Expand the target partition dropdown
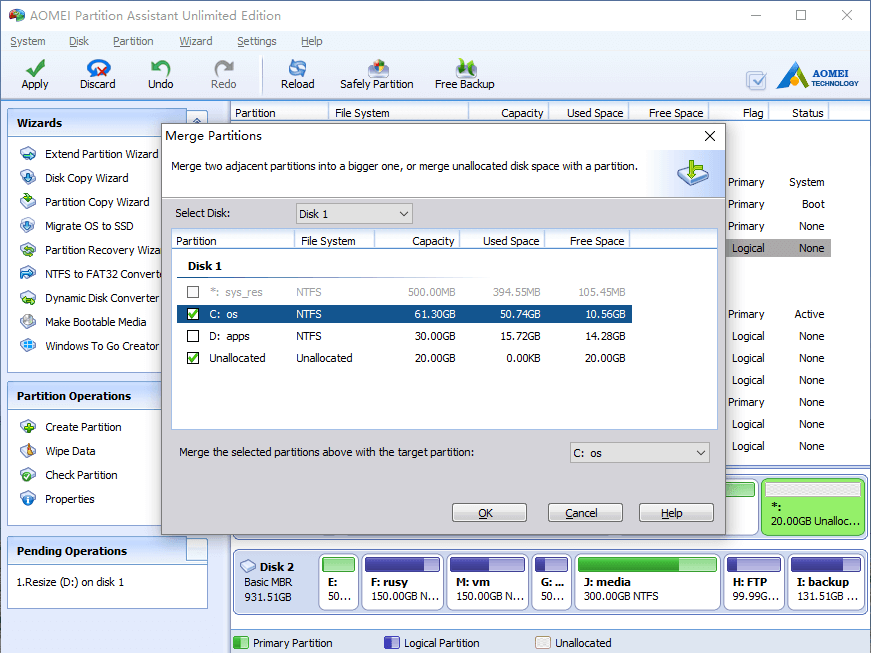Screen dimensions: 871x653 (639, 453)
